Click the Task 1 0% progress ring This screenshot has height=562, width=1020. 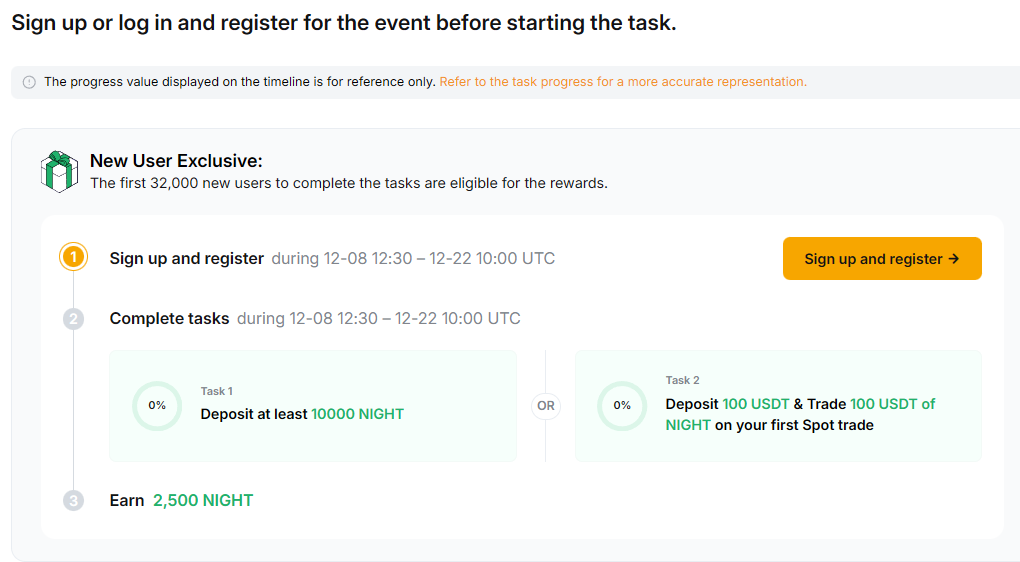click(x=157, y=406)
